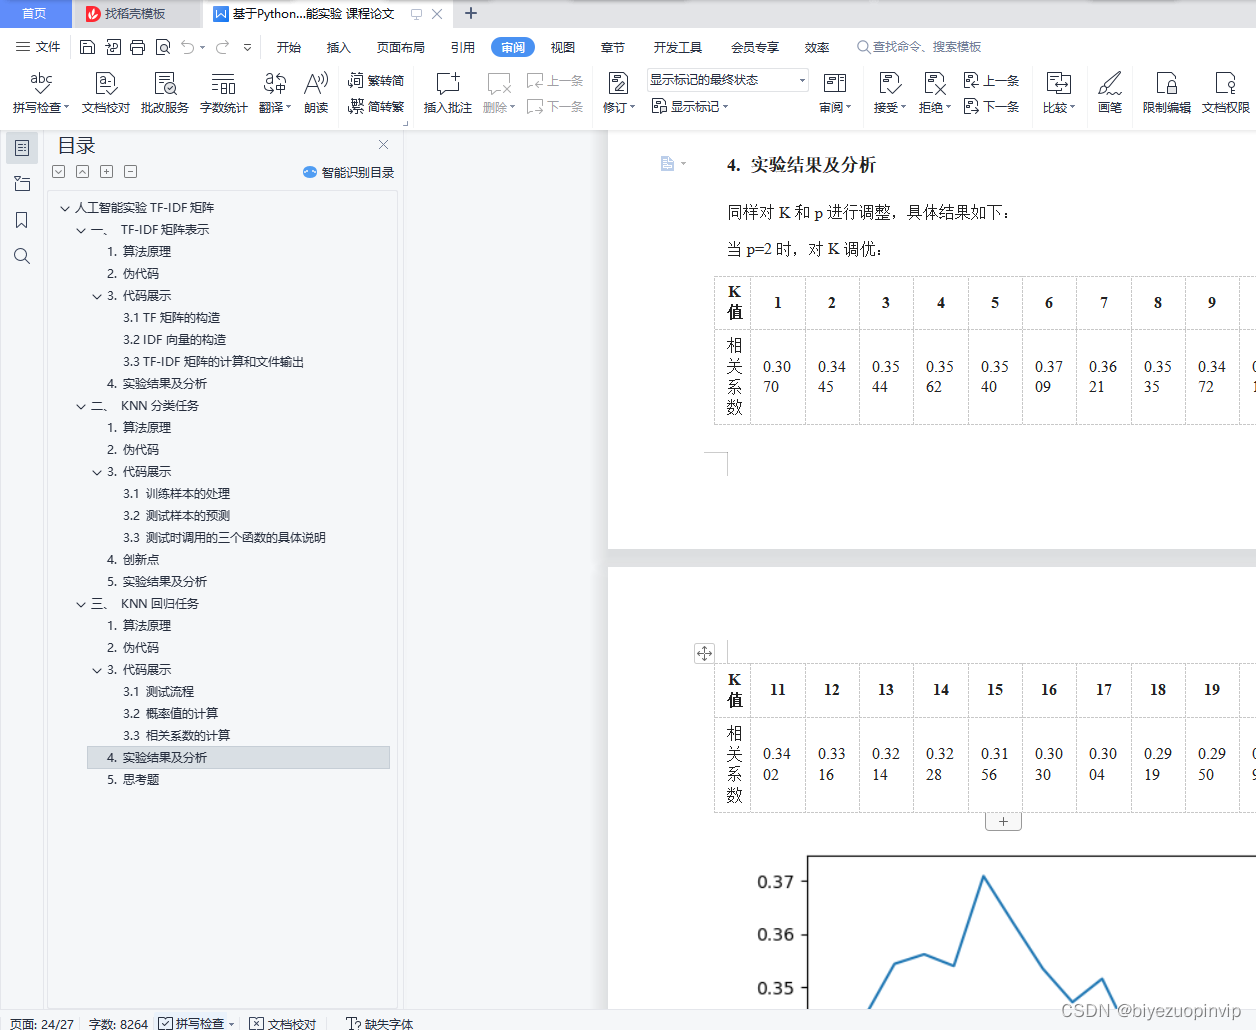Open the 文档校对 proofreading tool
This screenshot has width=1256, height=1030.
[x=105, y=93]
